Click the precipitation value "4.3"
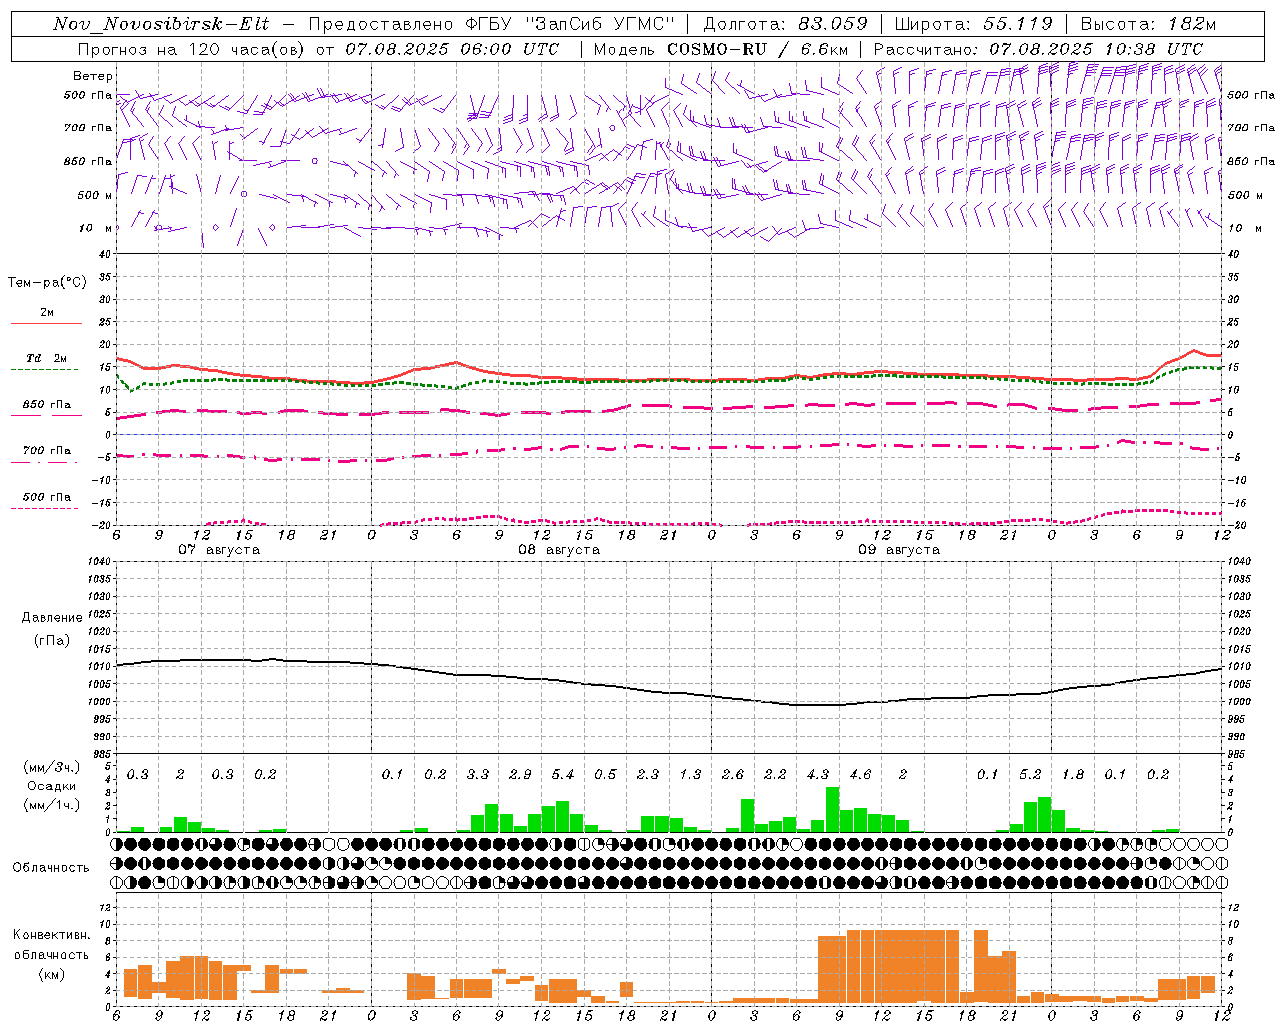This screenshot has height=1024, width=1280. (818, 774)
